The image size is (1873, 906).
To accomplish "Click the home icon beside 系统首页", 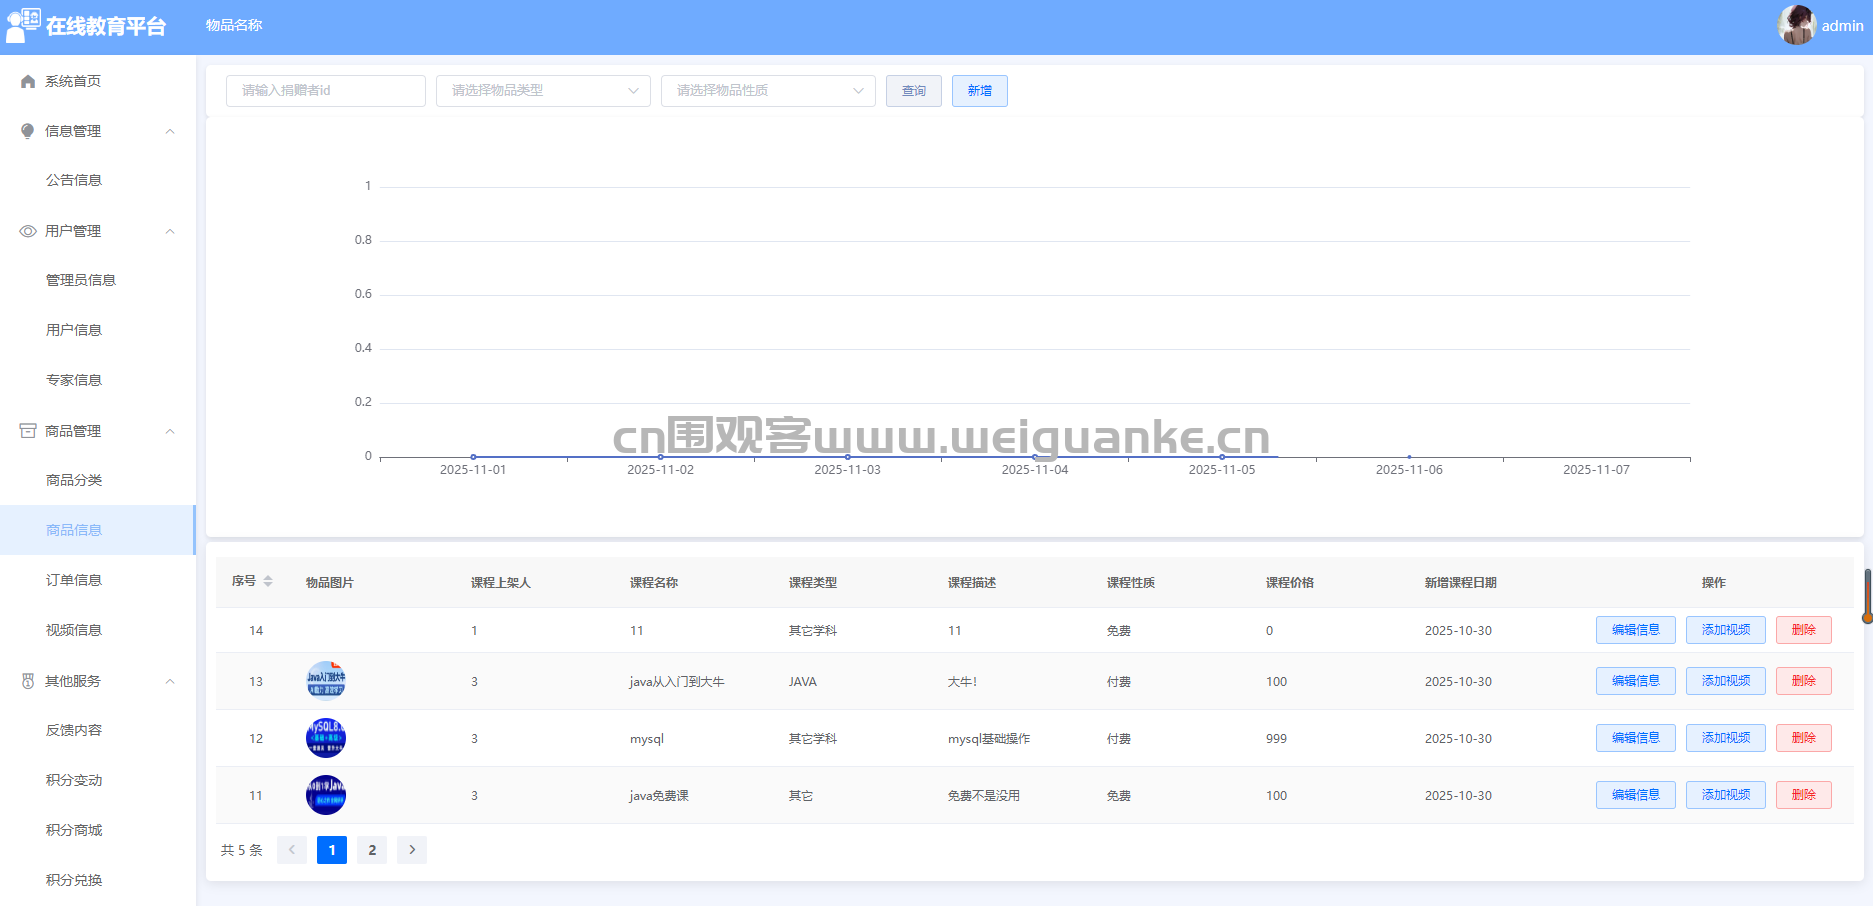I will [x=28, y=81].
